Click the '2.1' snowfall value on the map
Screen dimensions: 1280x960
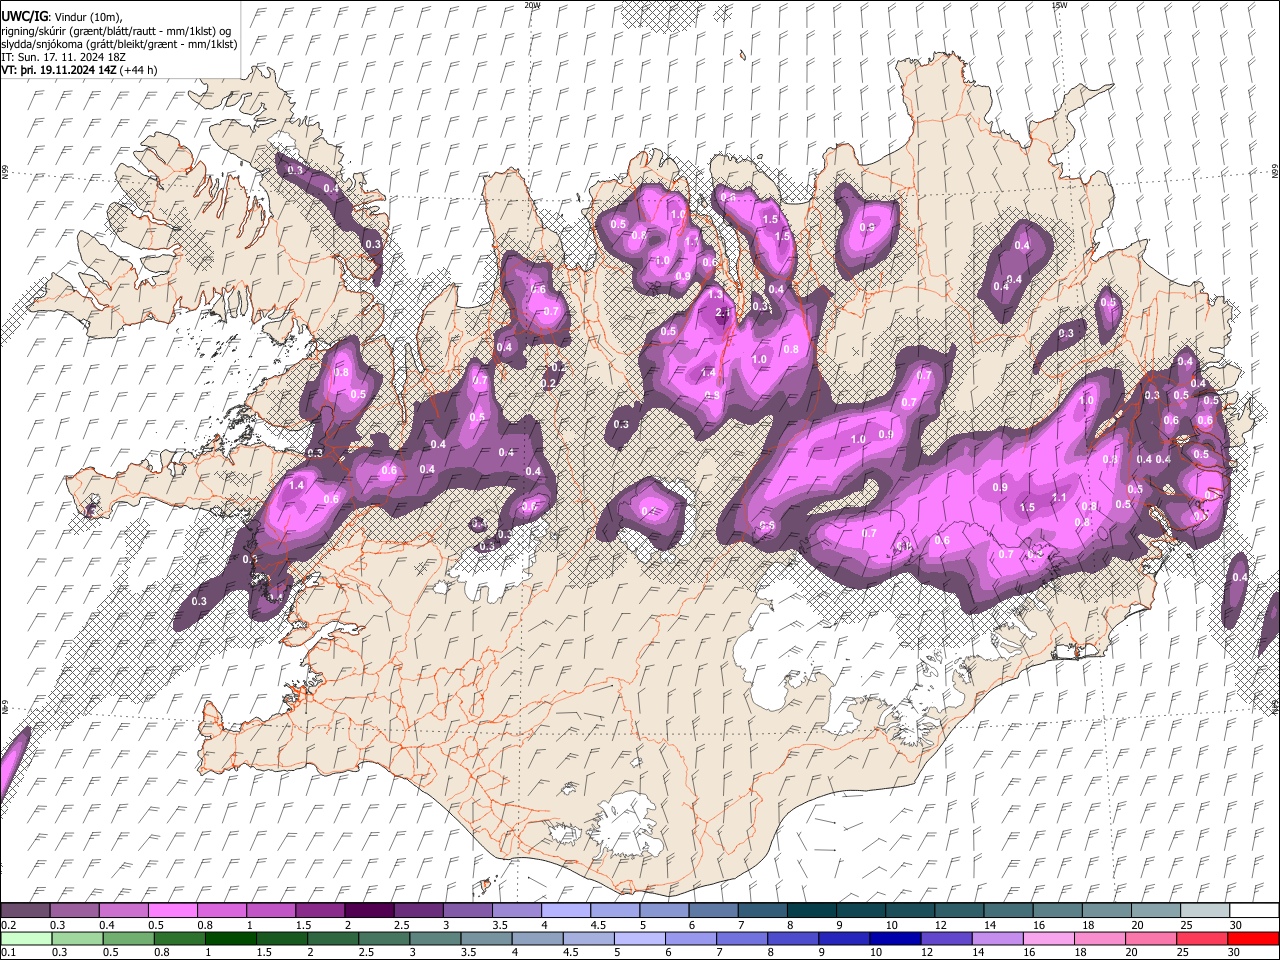pos(724,313)
